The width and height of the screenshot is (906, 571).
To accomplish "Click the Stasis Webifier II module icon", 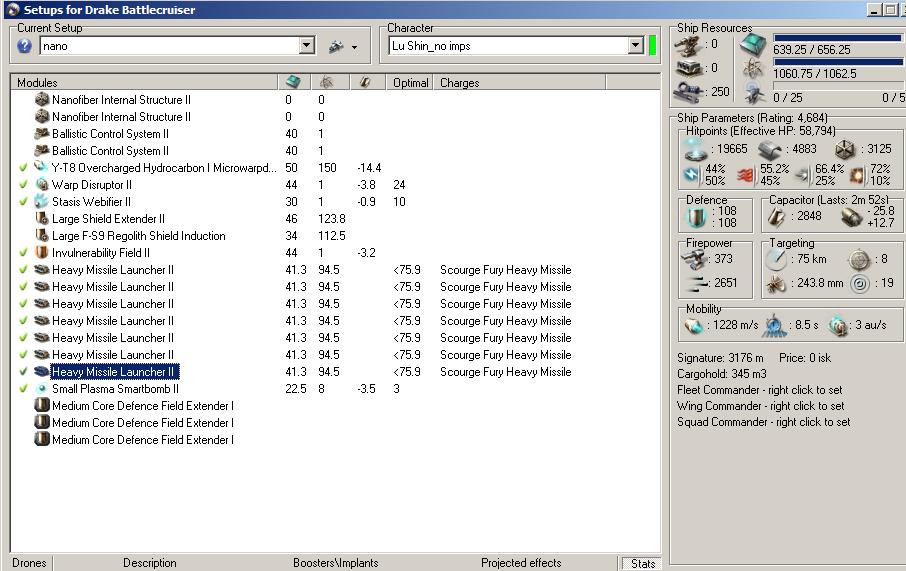I will coord(42,202).
